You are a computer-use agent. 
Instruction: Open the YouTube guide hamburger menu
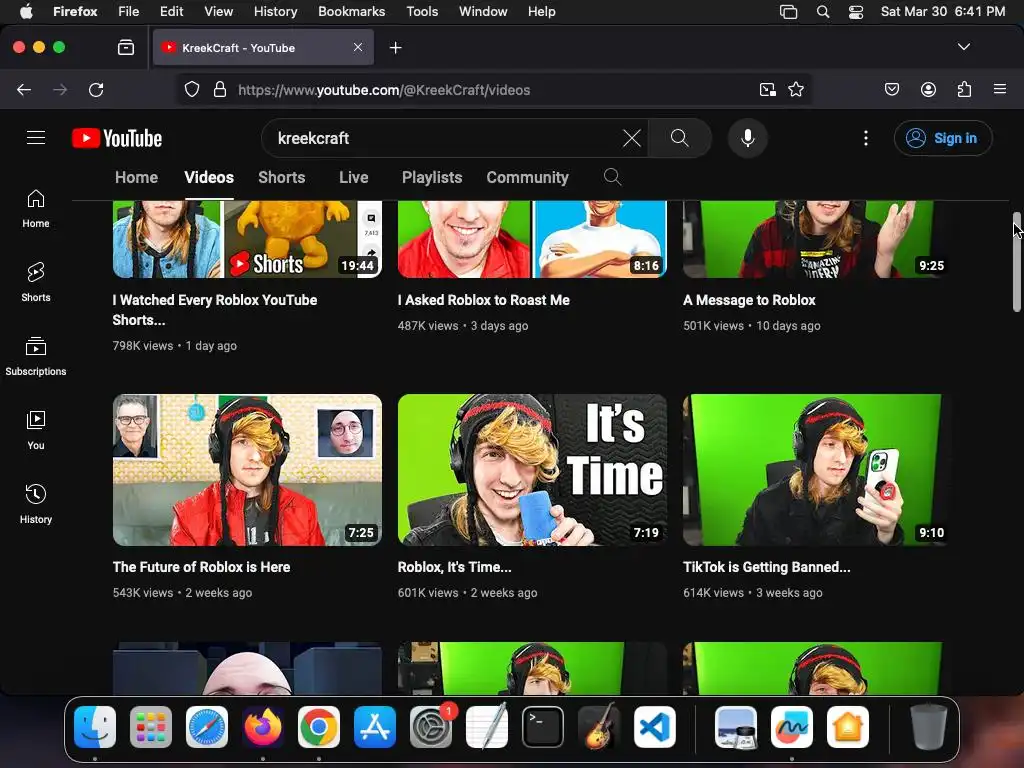coord(36,138)
